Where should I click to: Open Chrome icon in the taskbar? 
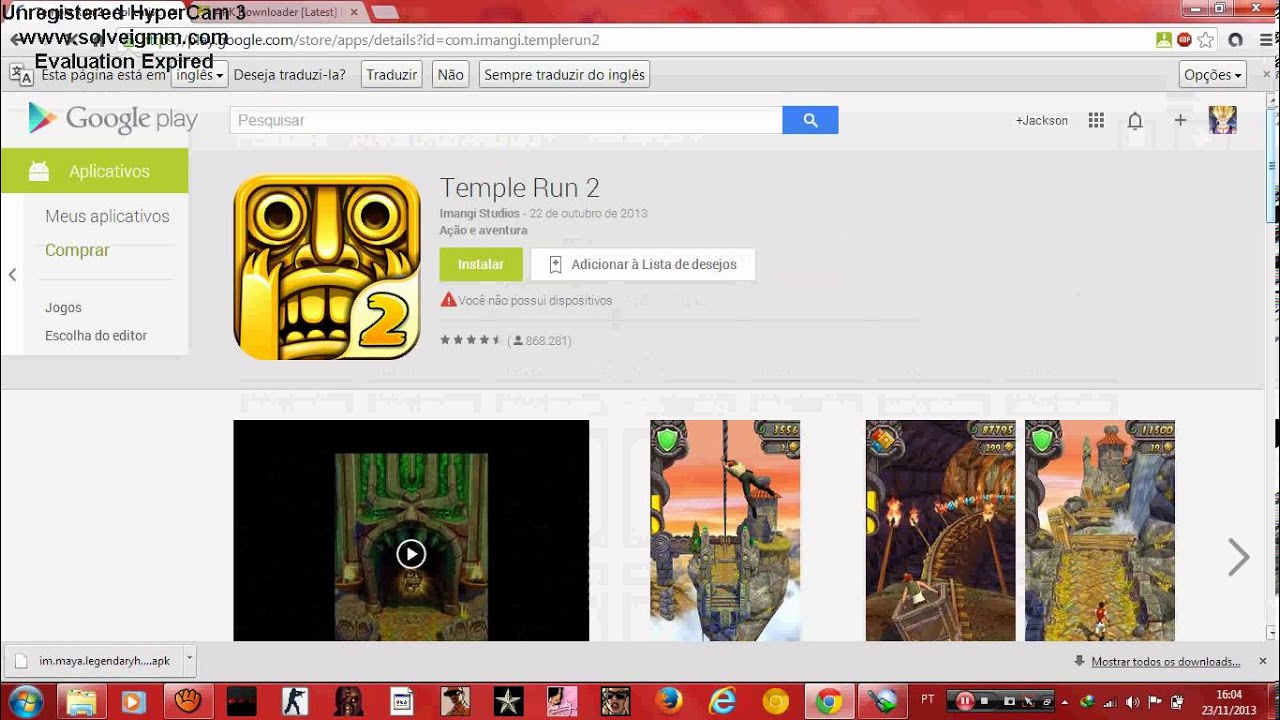(x=828, y=702)
